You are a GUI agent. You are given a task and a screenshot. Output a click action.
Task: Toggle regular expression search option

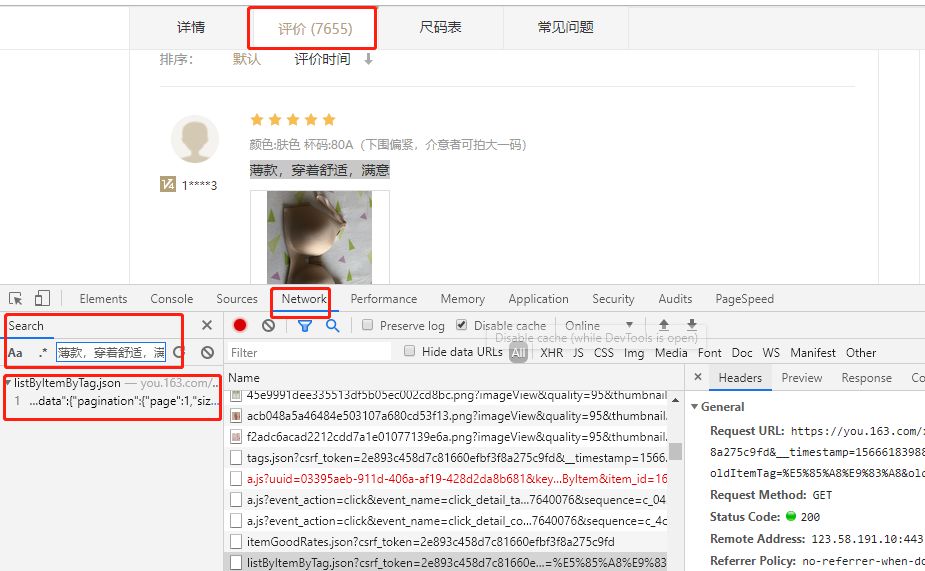[42, 353]
